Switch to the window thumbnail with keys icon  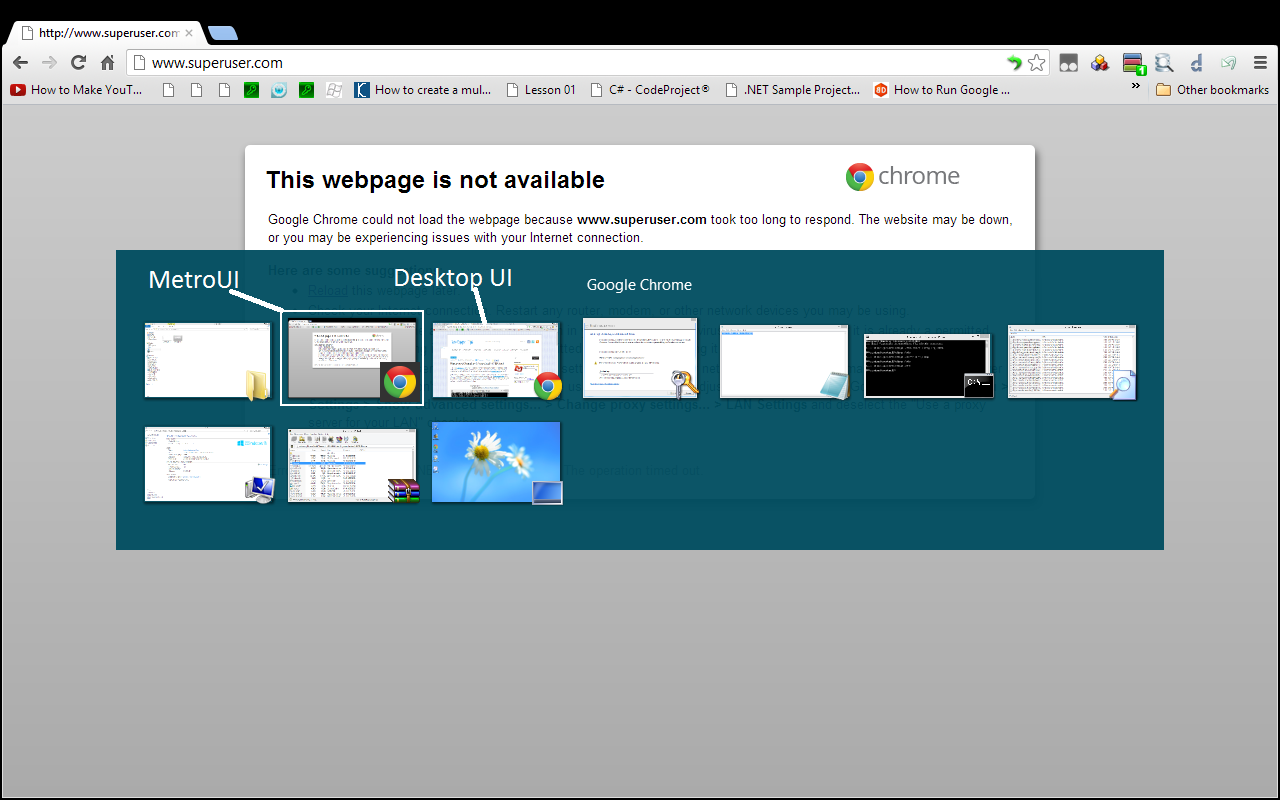[x=640, y=358]
